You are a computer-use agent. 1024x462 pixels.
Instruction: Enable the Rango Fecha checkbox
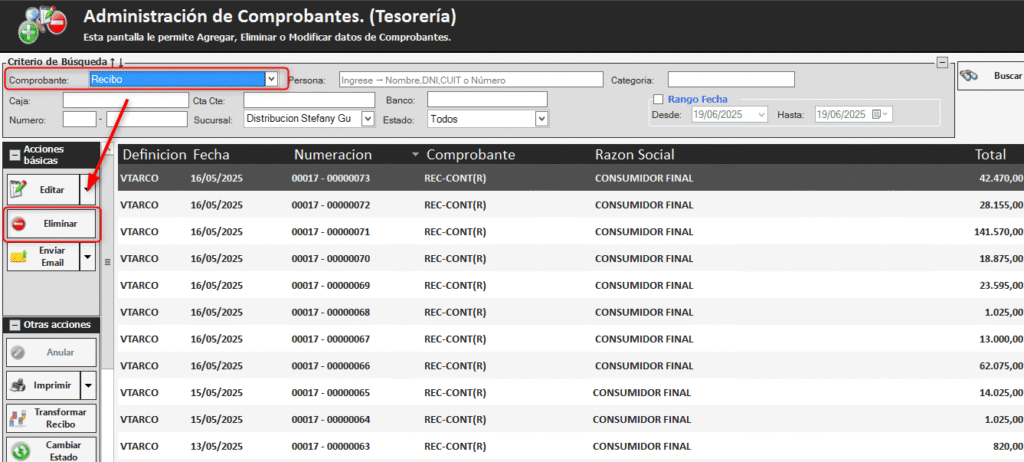[x=657, y=99]
